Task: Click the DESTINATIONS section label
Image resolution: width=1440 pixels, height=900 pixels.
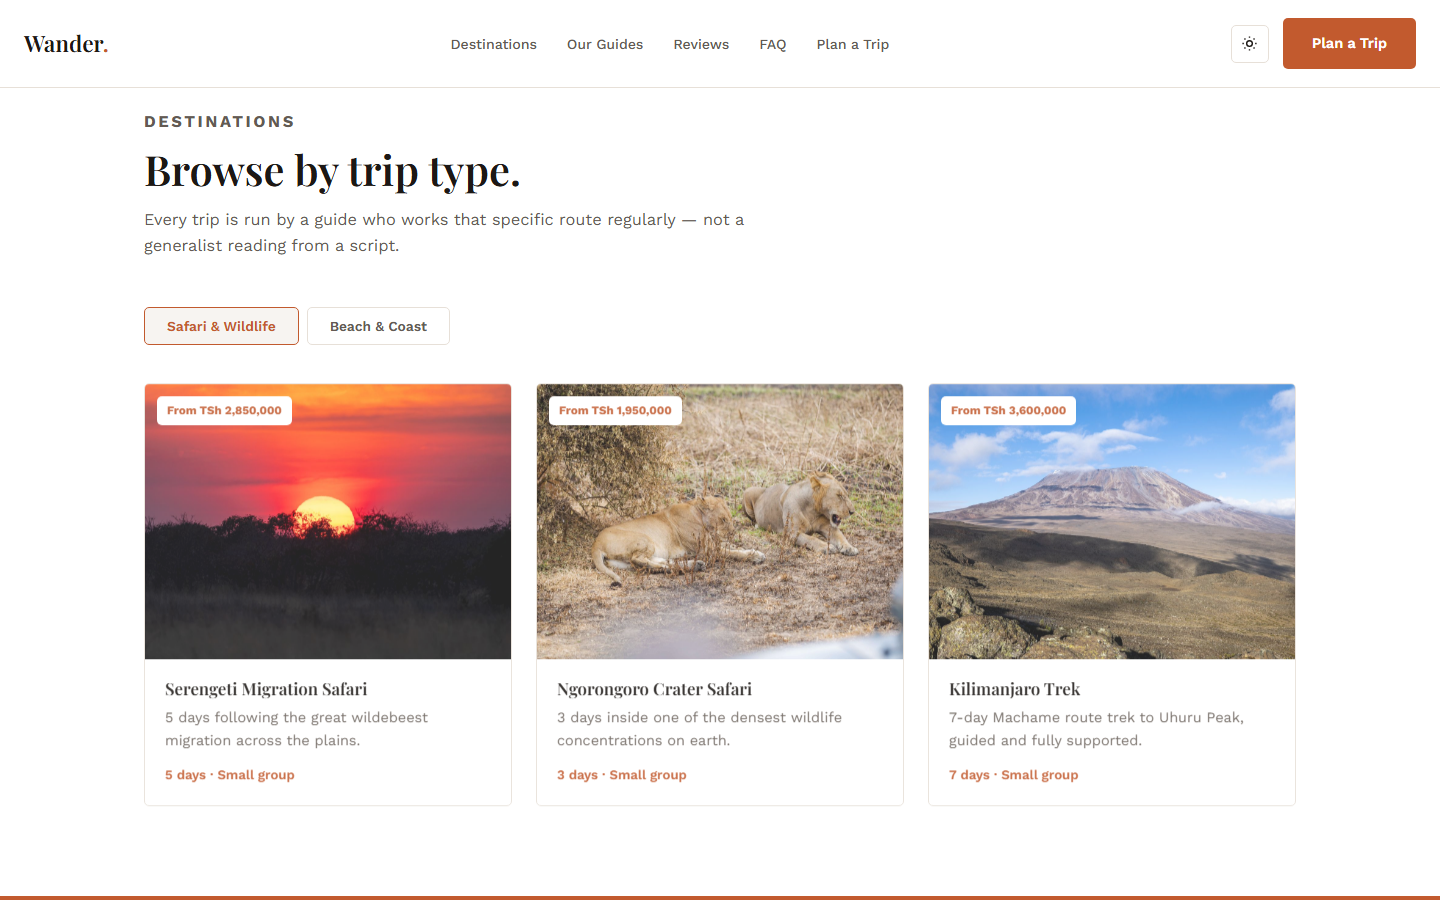Action: point(220,122)
